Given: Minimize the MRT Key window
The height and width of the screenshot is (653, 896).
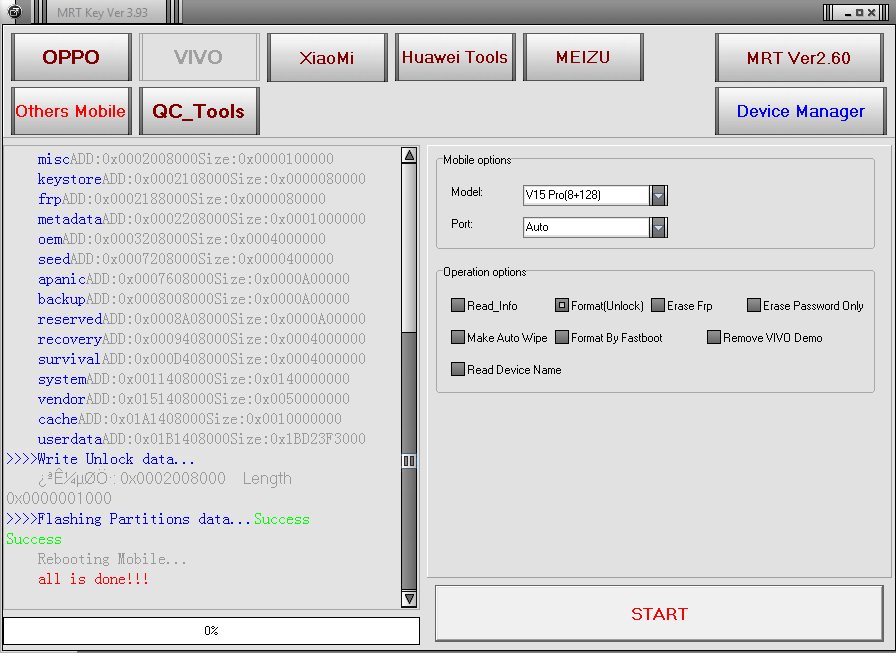Looking at the screenshot, I should pos(848,13).
